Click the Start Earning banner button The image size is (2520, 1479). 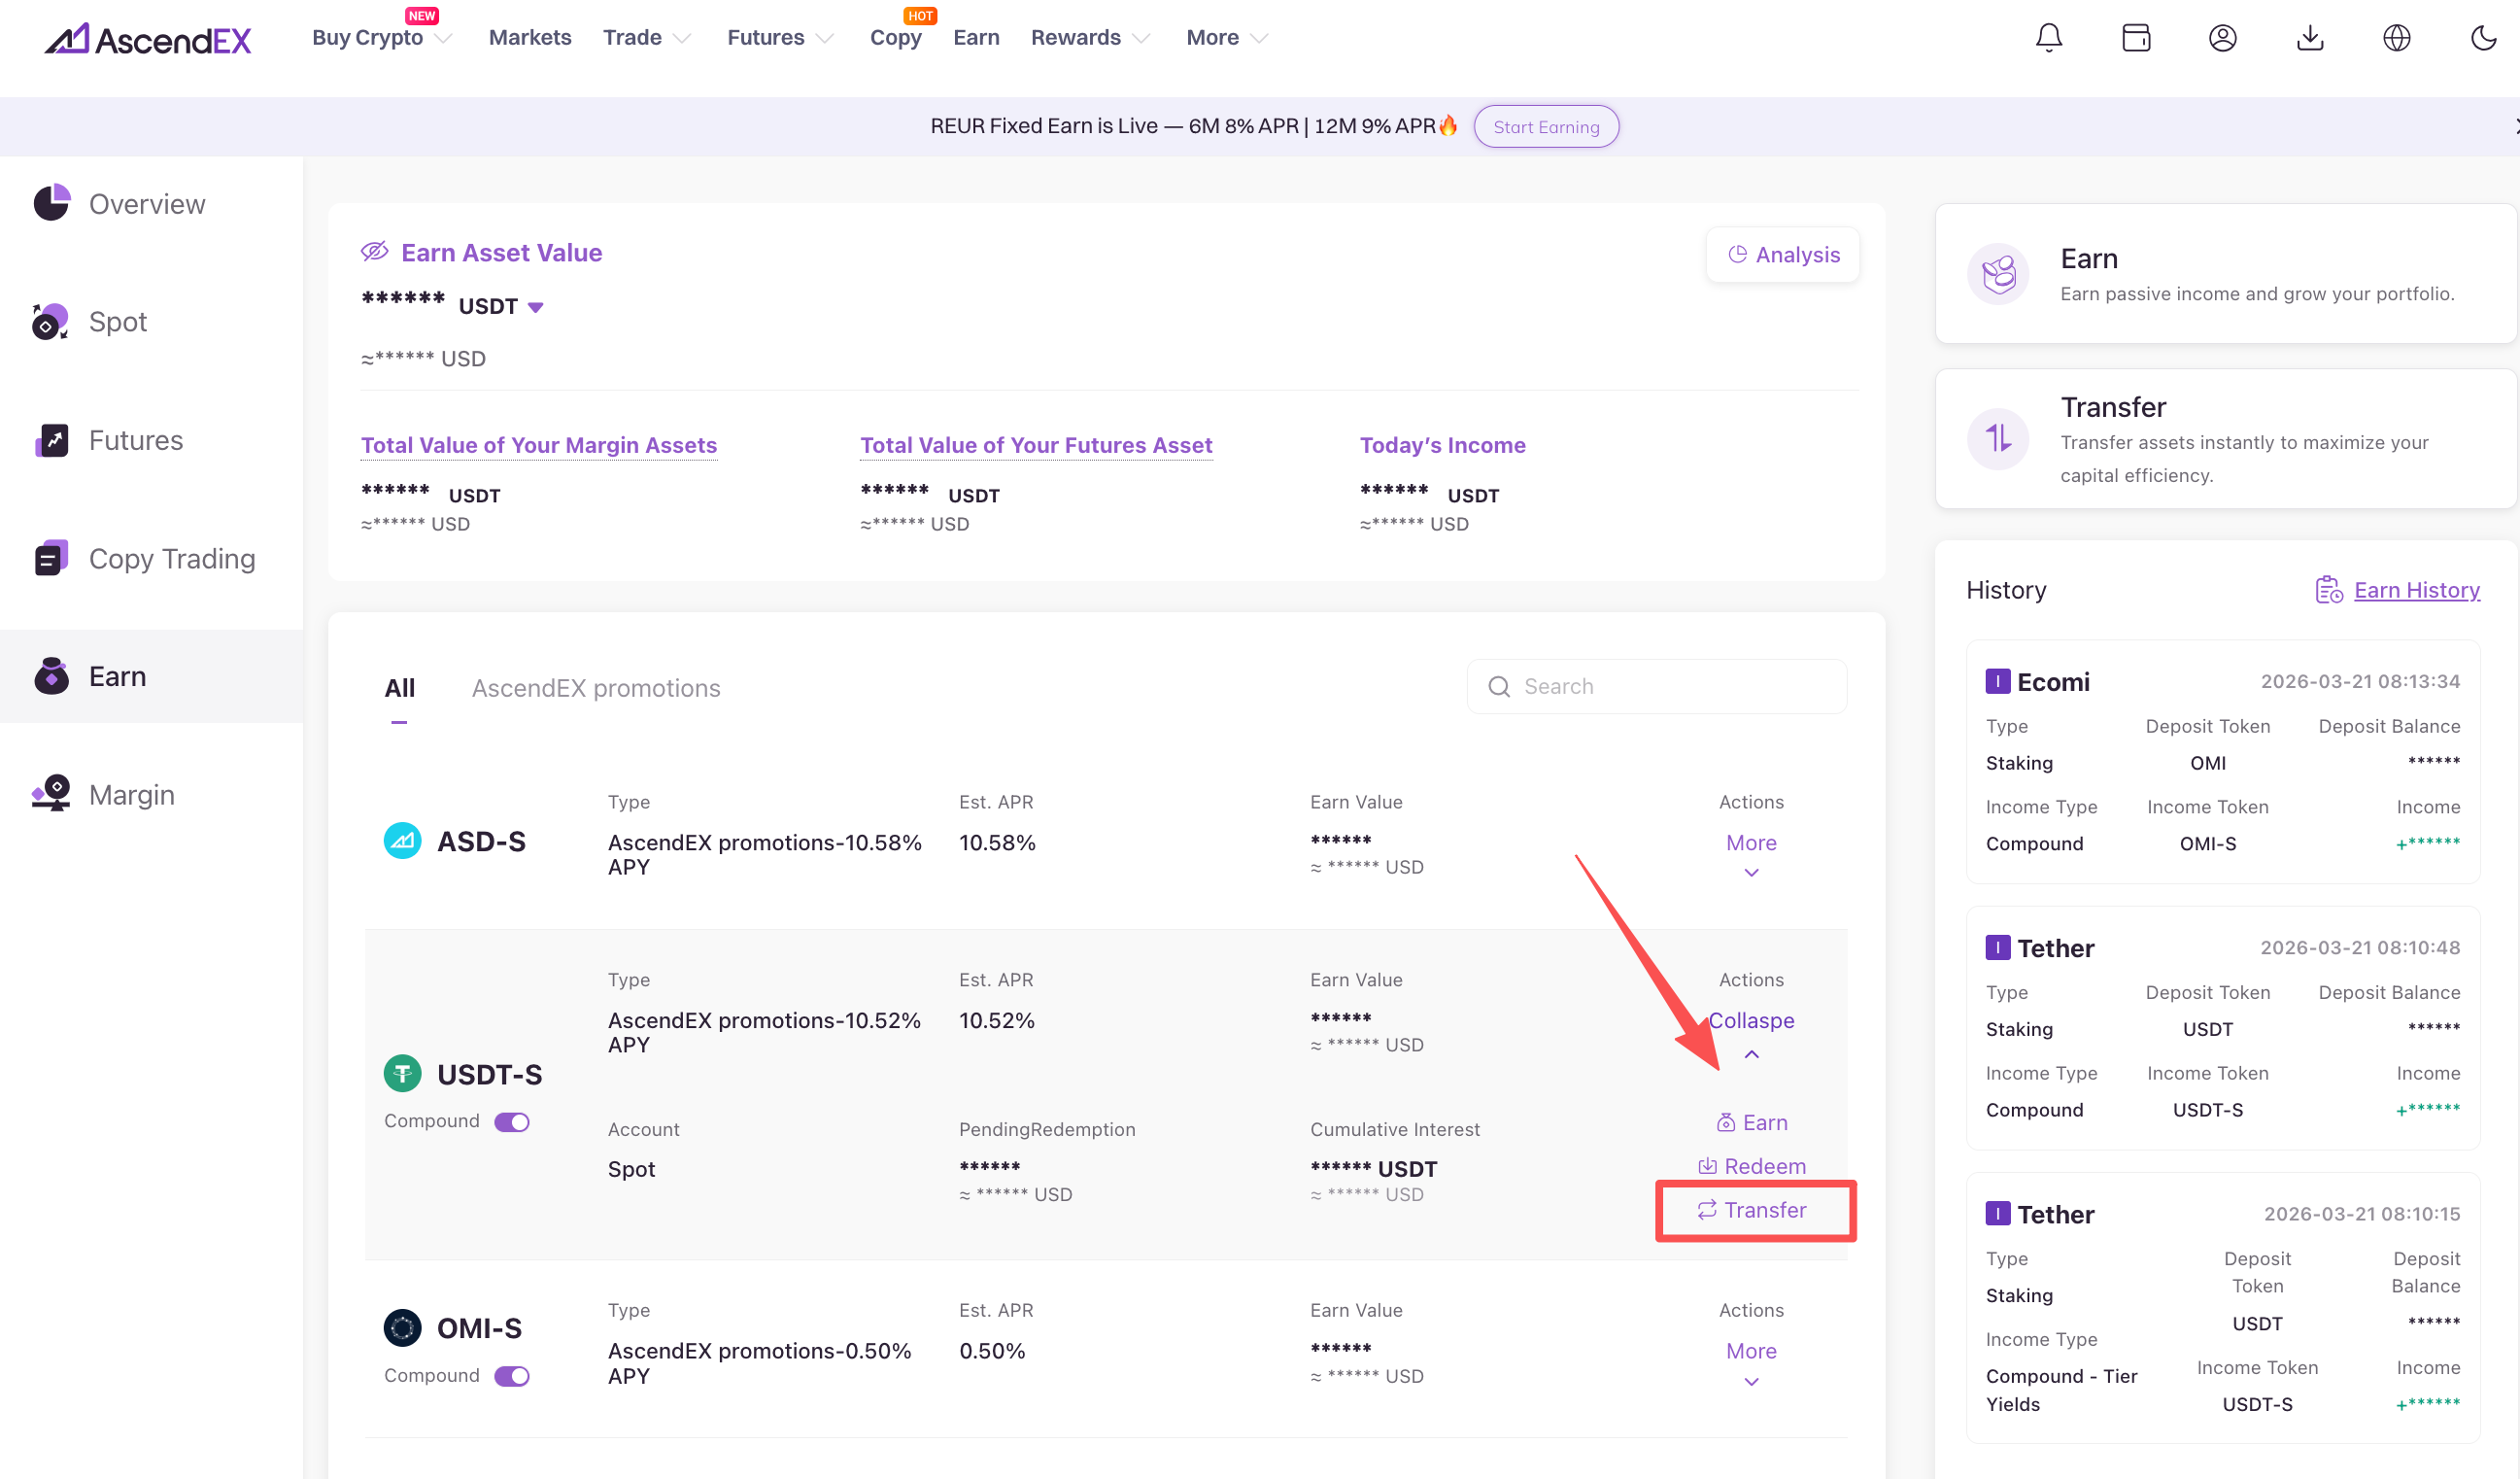tap(1545, 127)
